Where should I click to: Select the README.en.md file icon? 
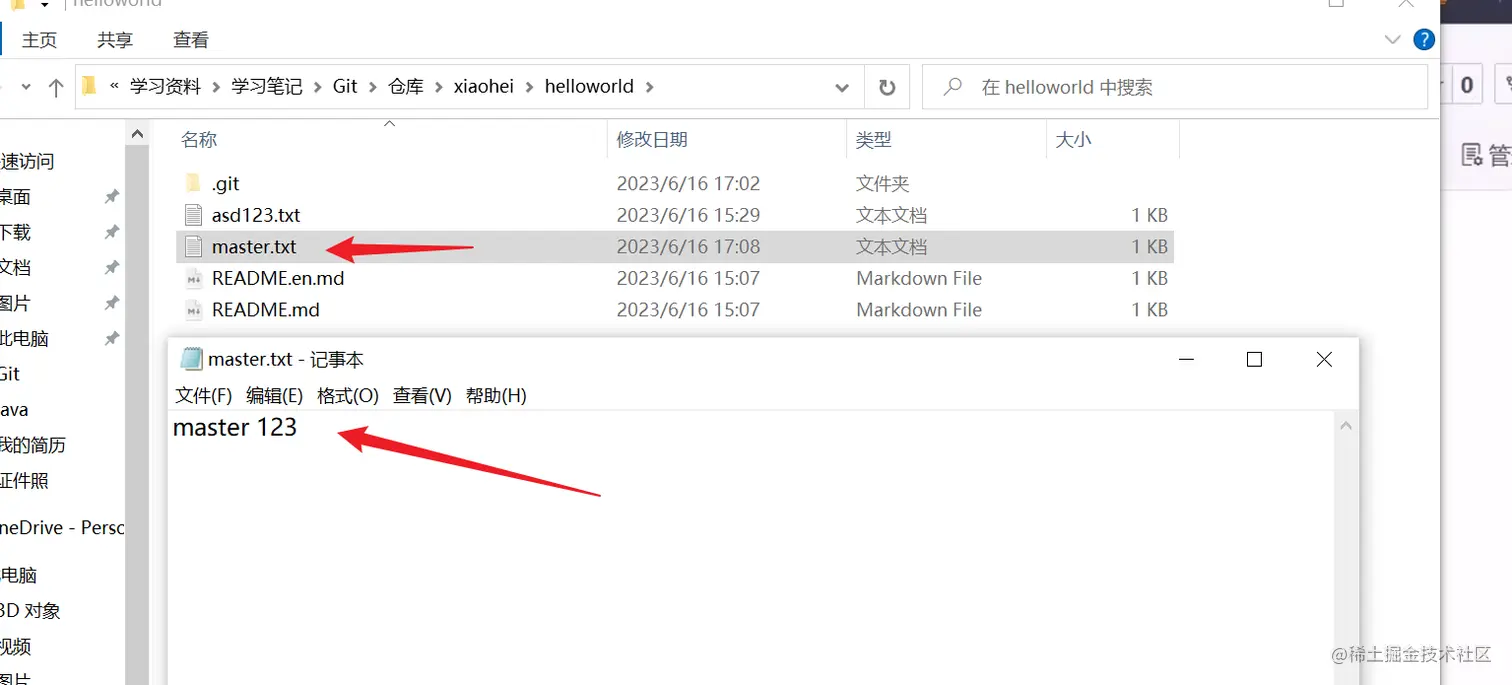pos(194,278)
